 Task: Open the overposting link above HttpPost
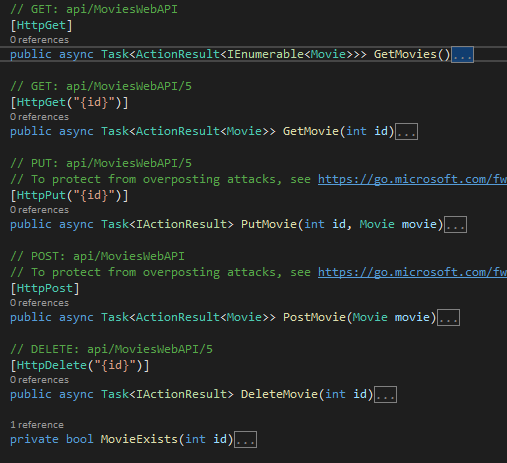click(412, 273)
